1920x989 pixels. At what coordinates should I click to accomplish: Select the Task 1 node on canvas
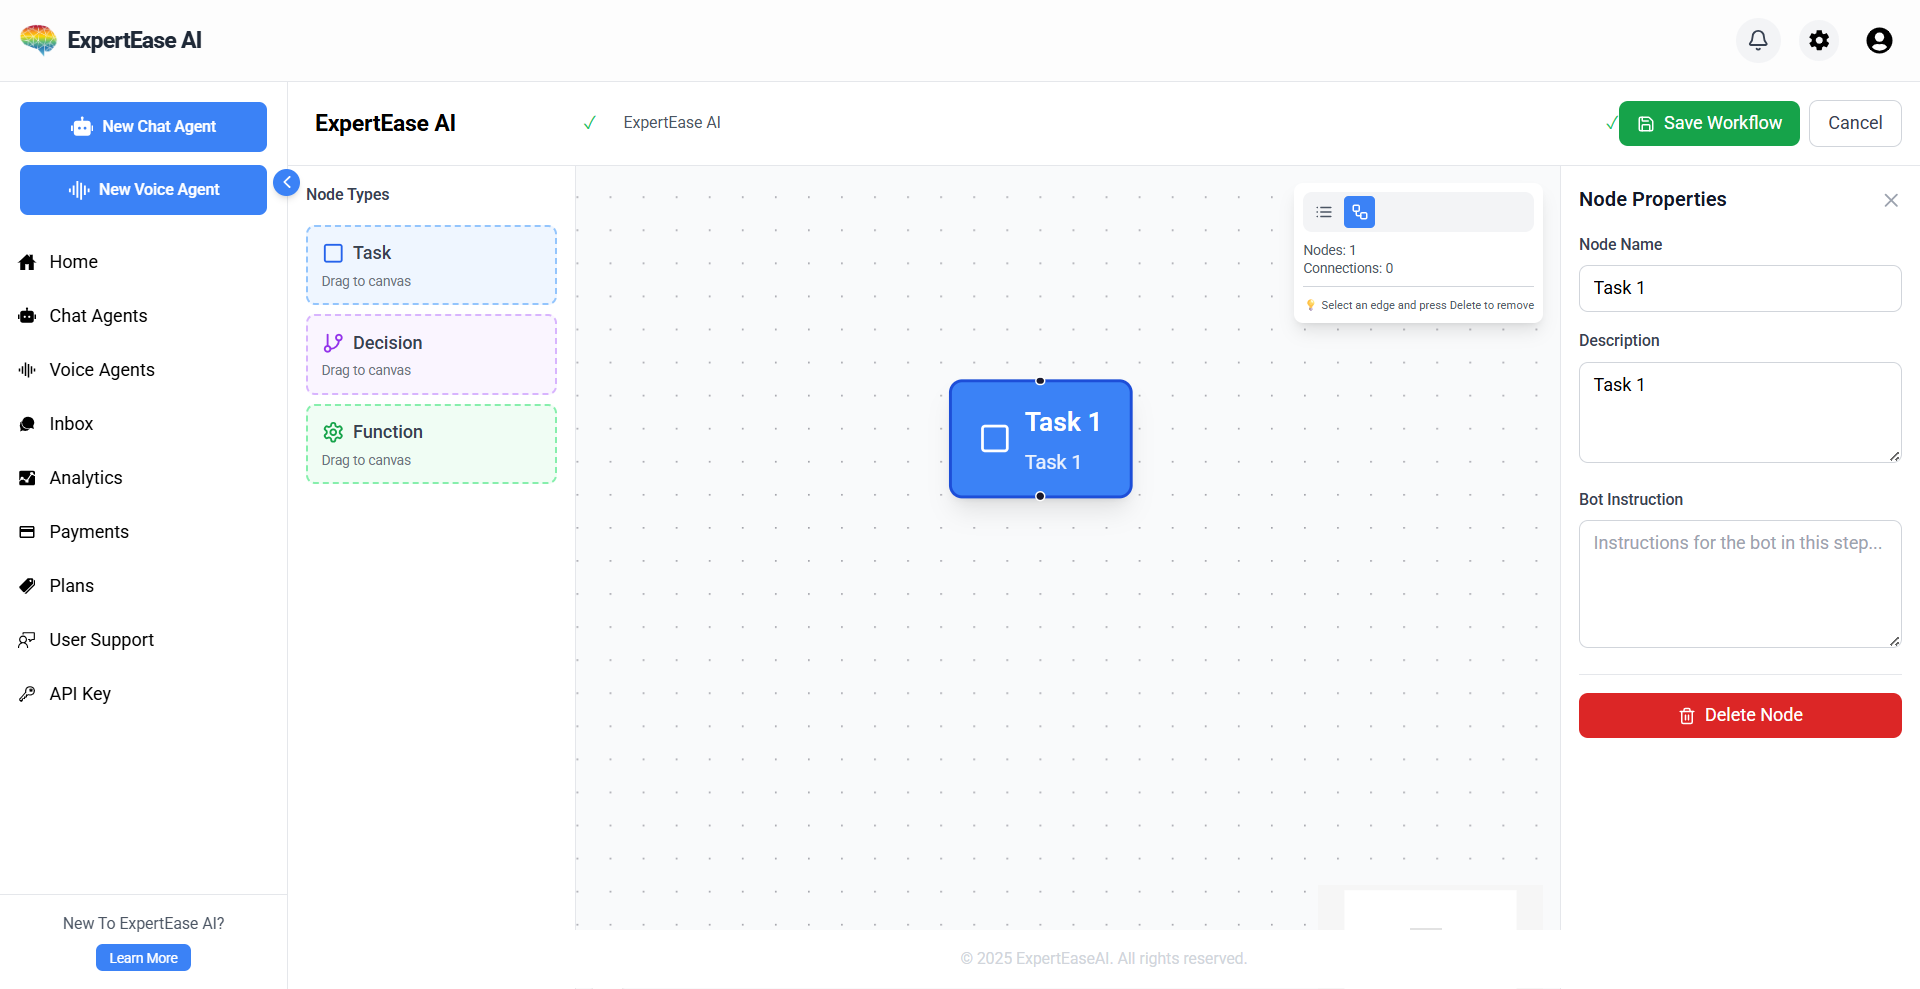point(1040,439)
